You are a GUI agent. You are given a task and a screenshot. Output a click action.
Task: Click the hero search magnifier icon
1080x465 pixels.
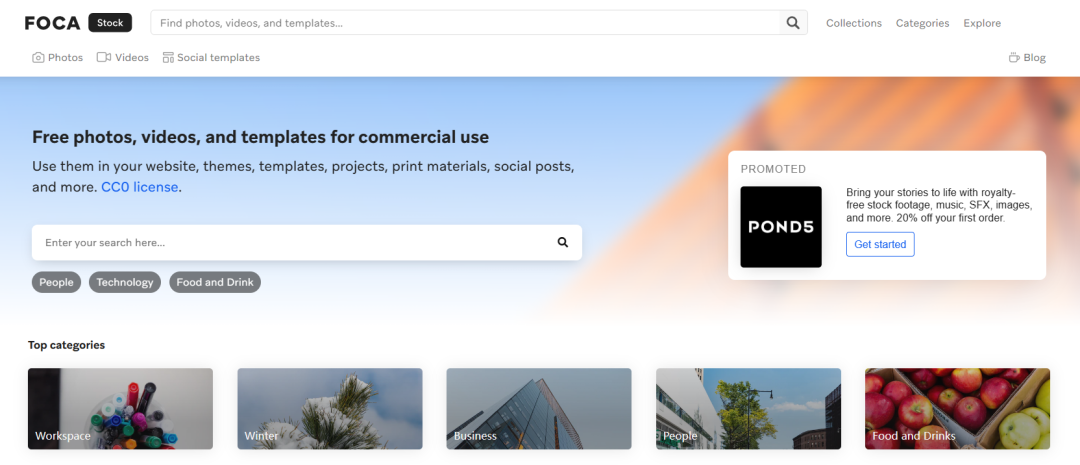pos(563,242)
